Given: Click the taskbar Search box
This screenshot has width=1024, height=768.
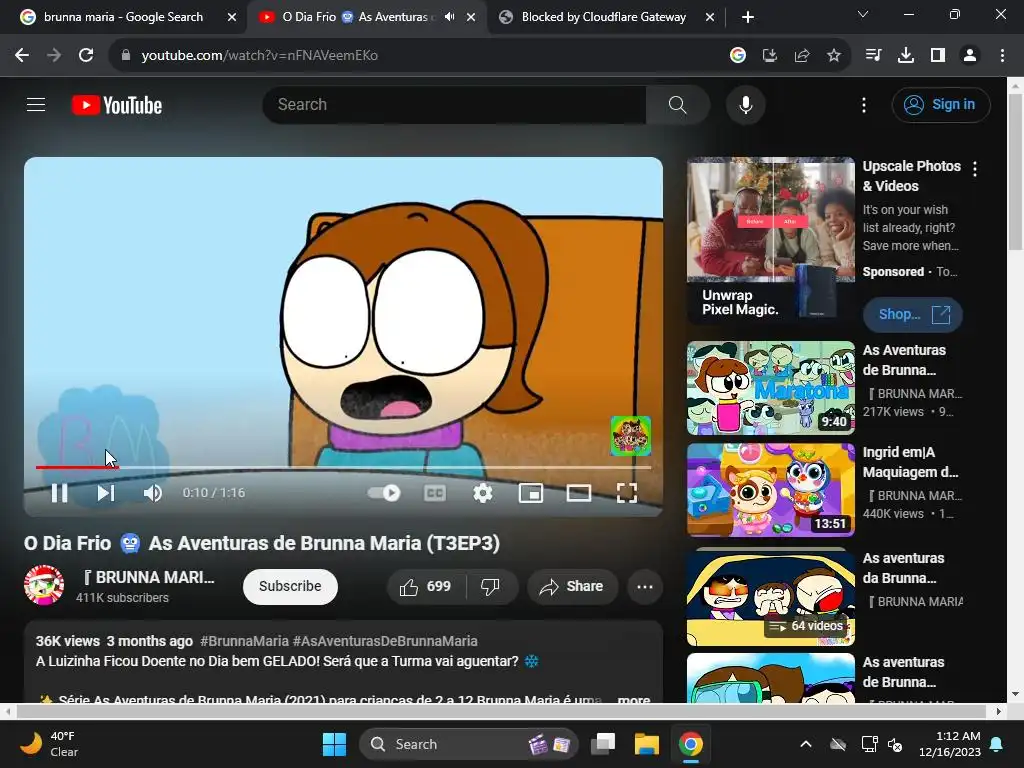Looking at the screenshot, I should 469,744.
